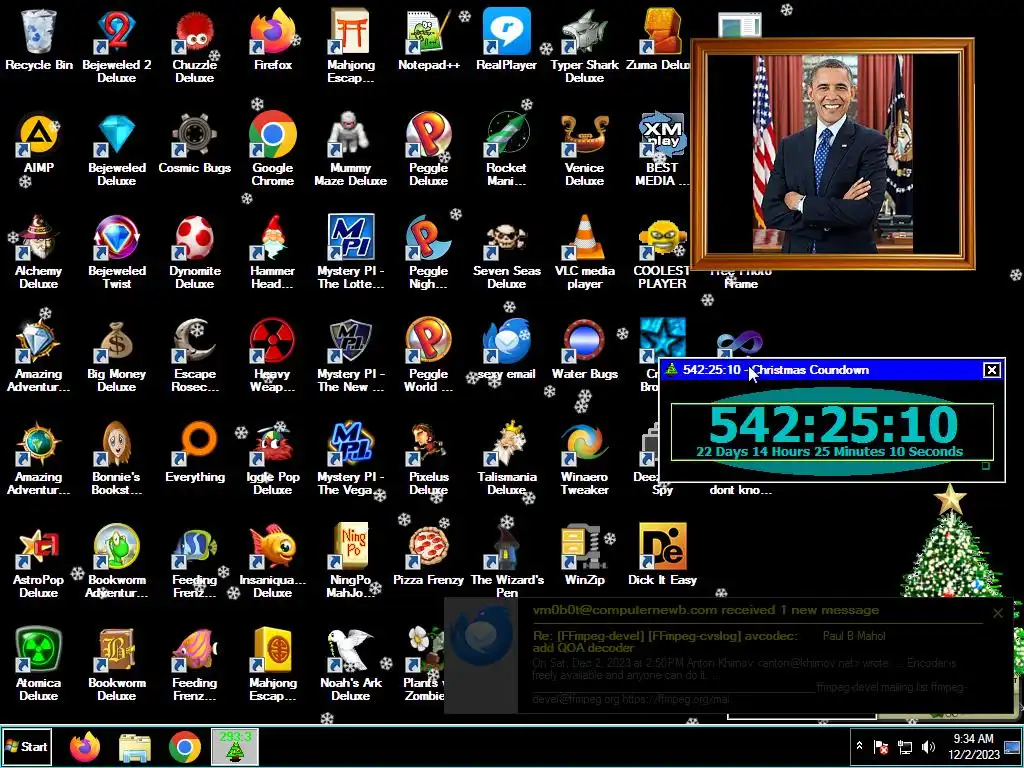Launch Firefox from the taskbar

click(85, 746)
